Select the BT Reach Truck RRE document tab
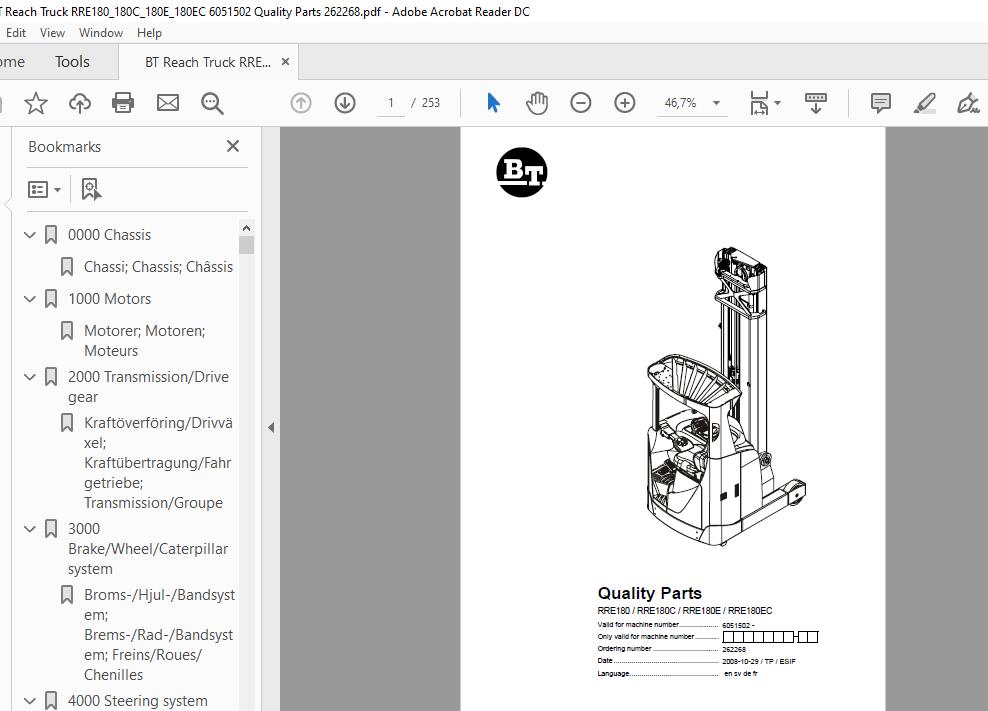 (208, 62)
